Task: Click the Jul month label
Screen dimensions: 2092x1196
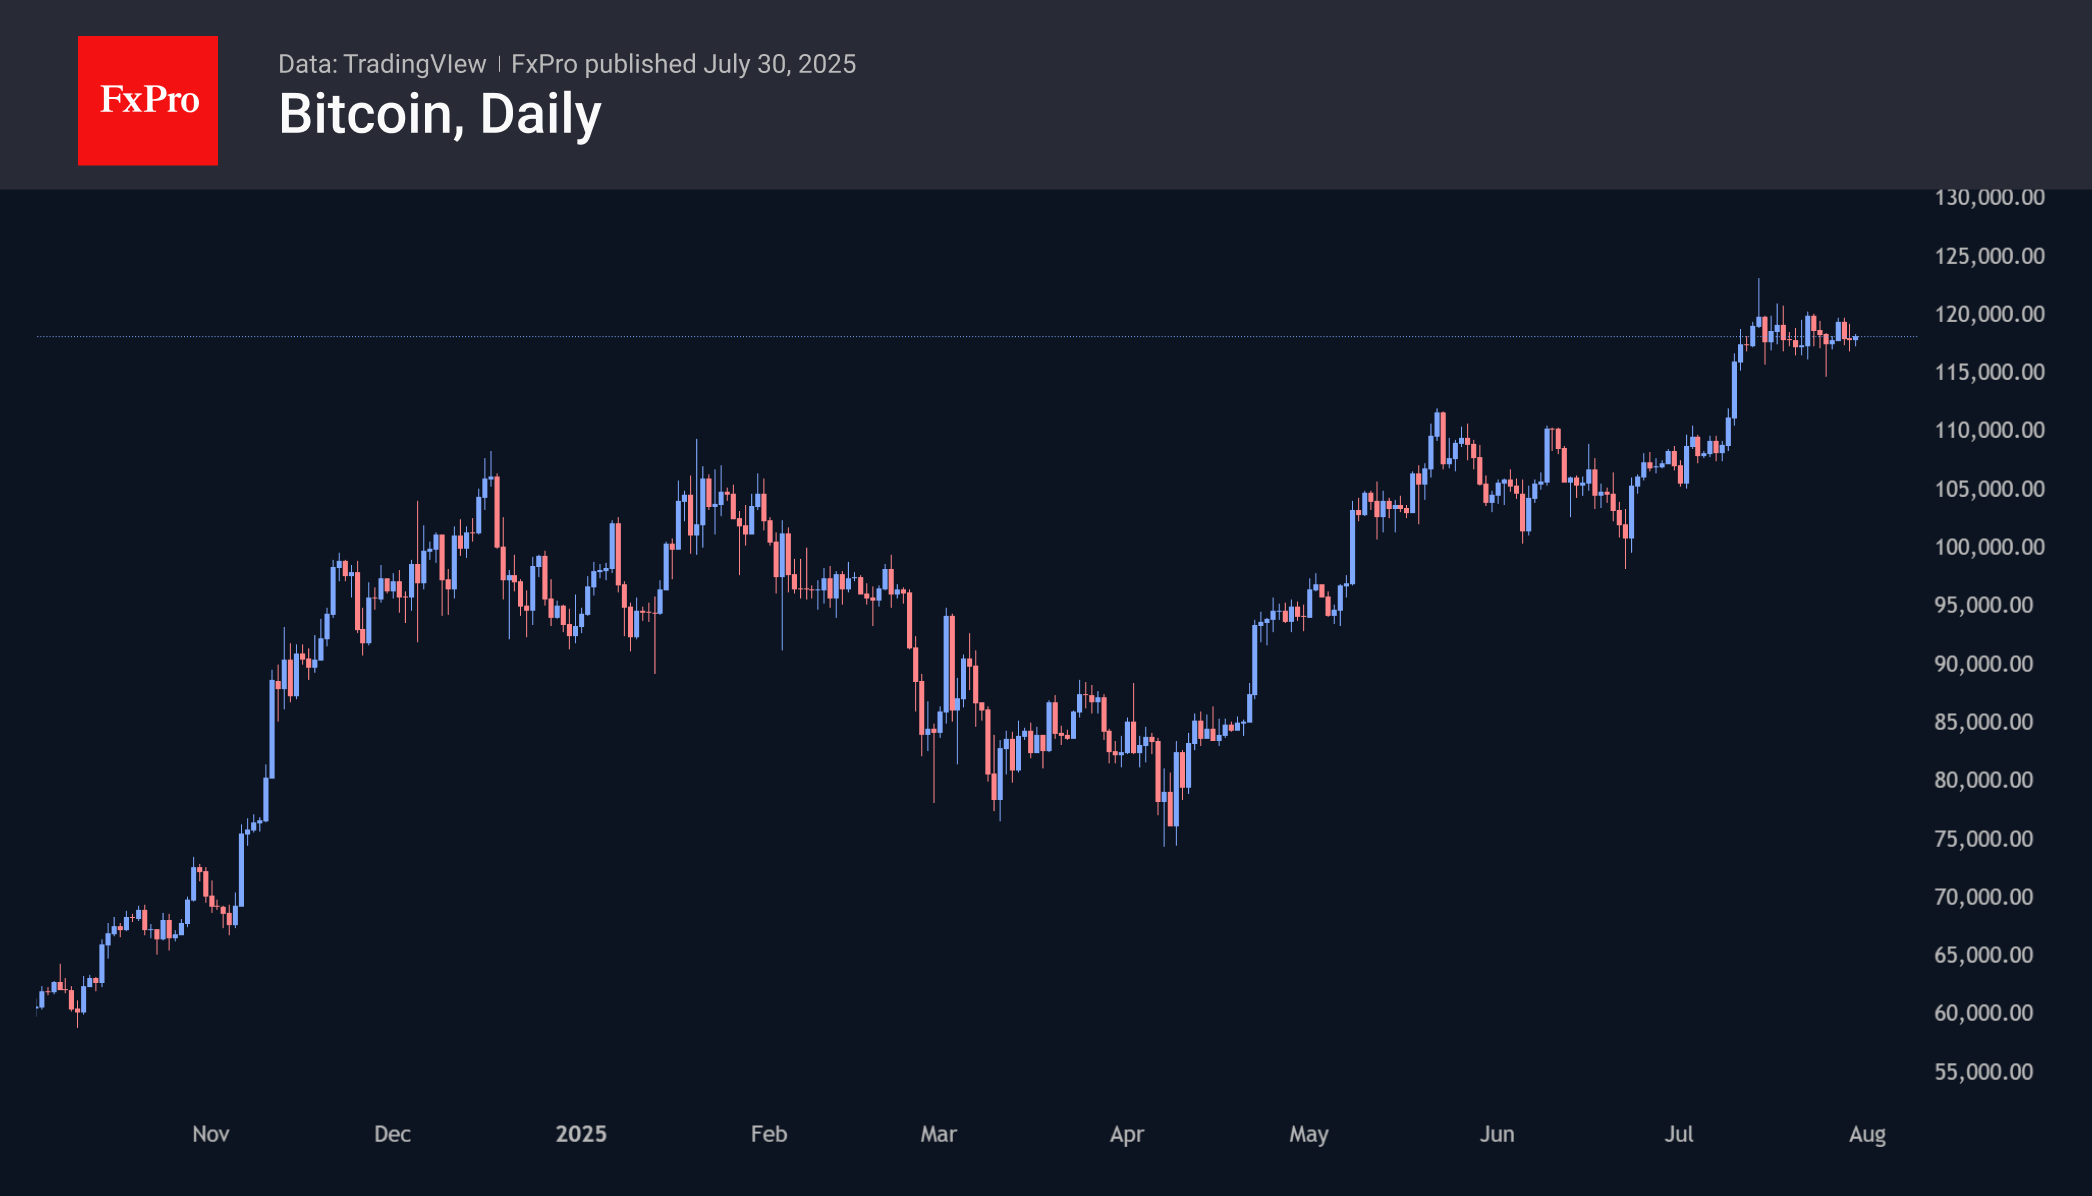Action: click(x=1679, y=1134)
